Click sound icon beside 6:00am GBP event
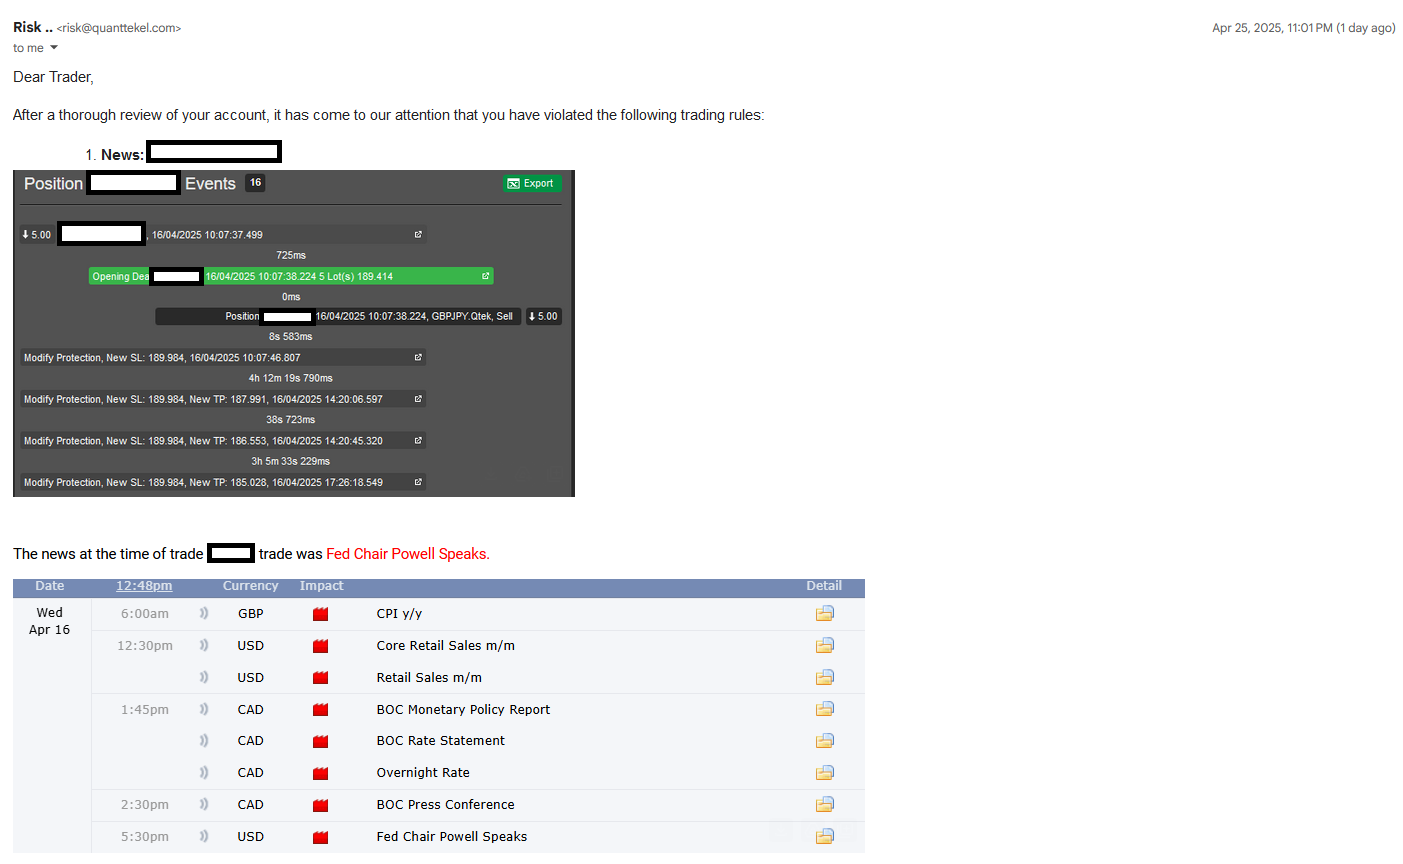The height and width of the screenshot is (864, 1403). [x=204, y=614]
